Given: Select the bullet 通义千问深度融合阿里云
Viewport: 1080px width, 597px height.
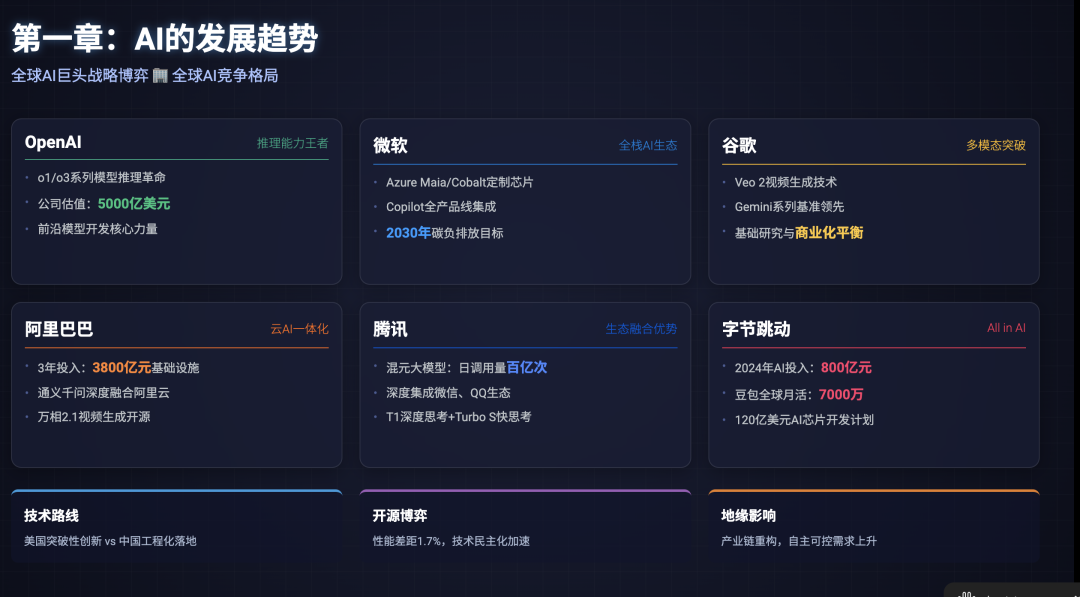Looking at the screenshot, I should [x=103, y=393].
